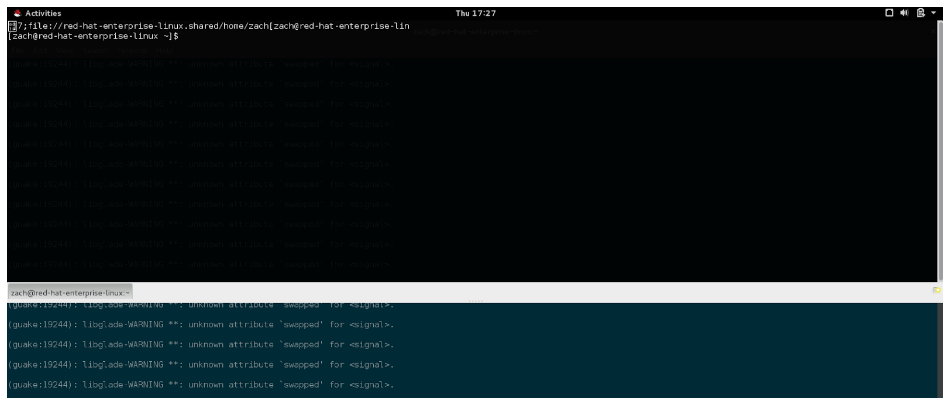
Task: Click the yellow new tab icon on tab bar
Action: coord(937,291)
